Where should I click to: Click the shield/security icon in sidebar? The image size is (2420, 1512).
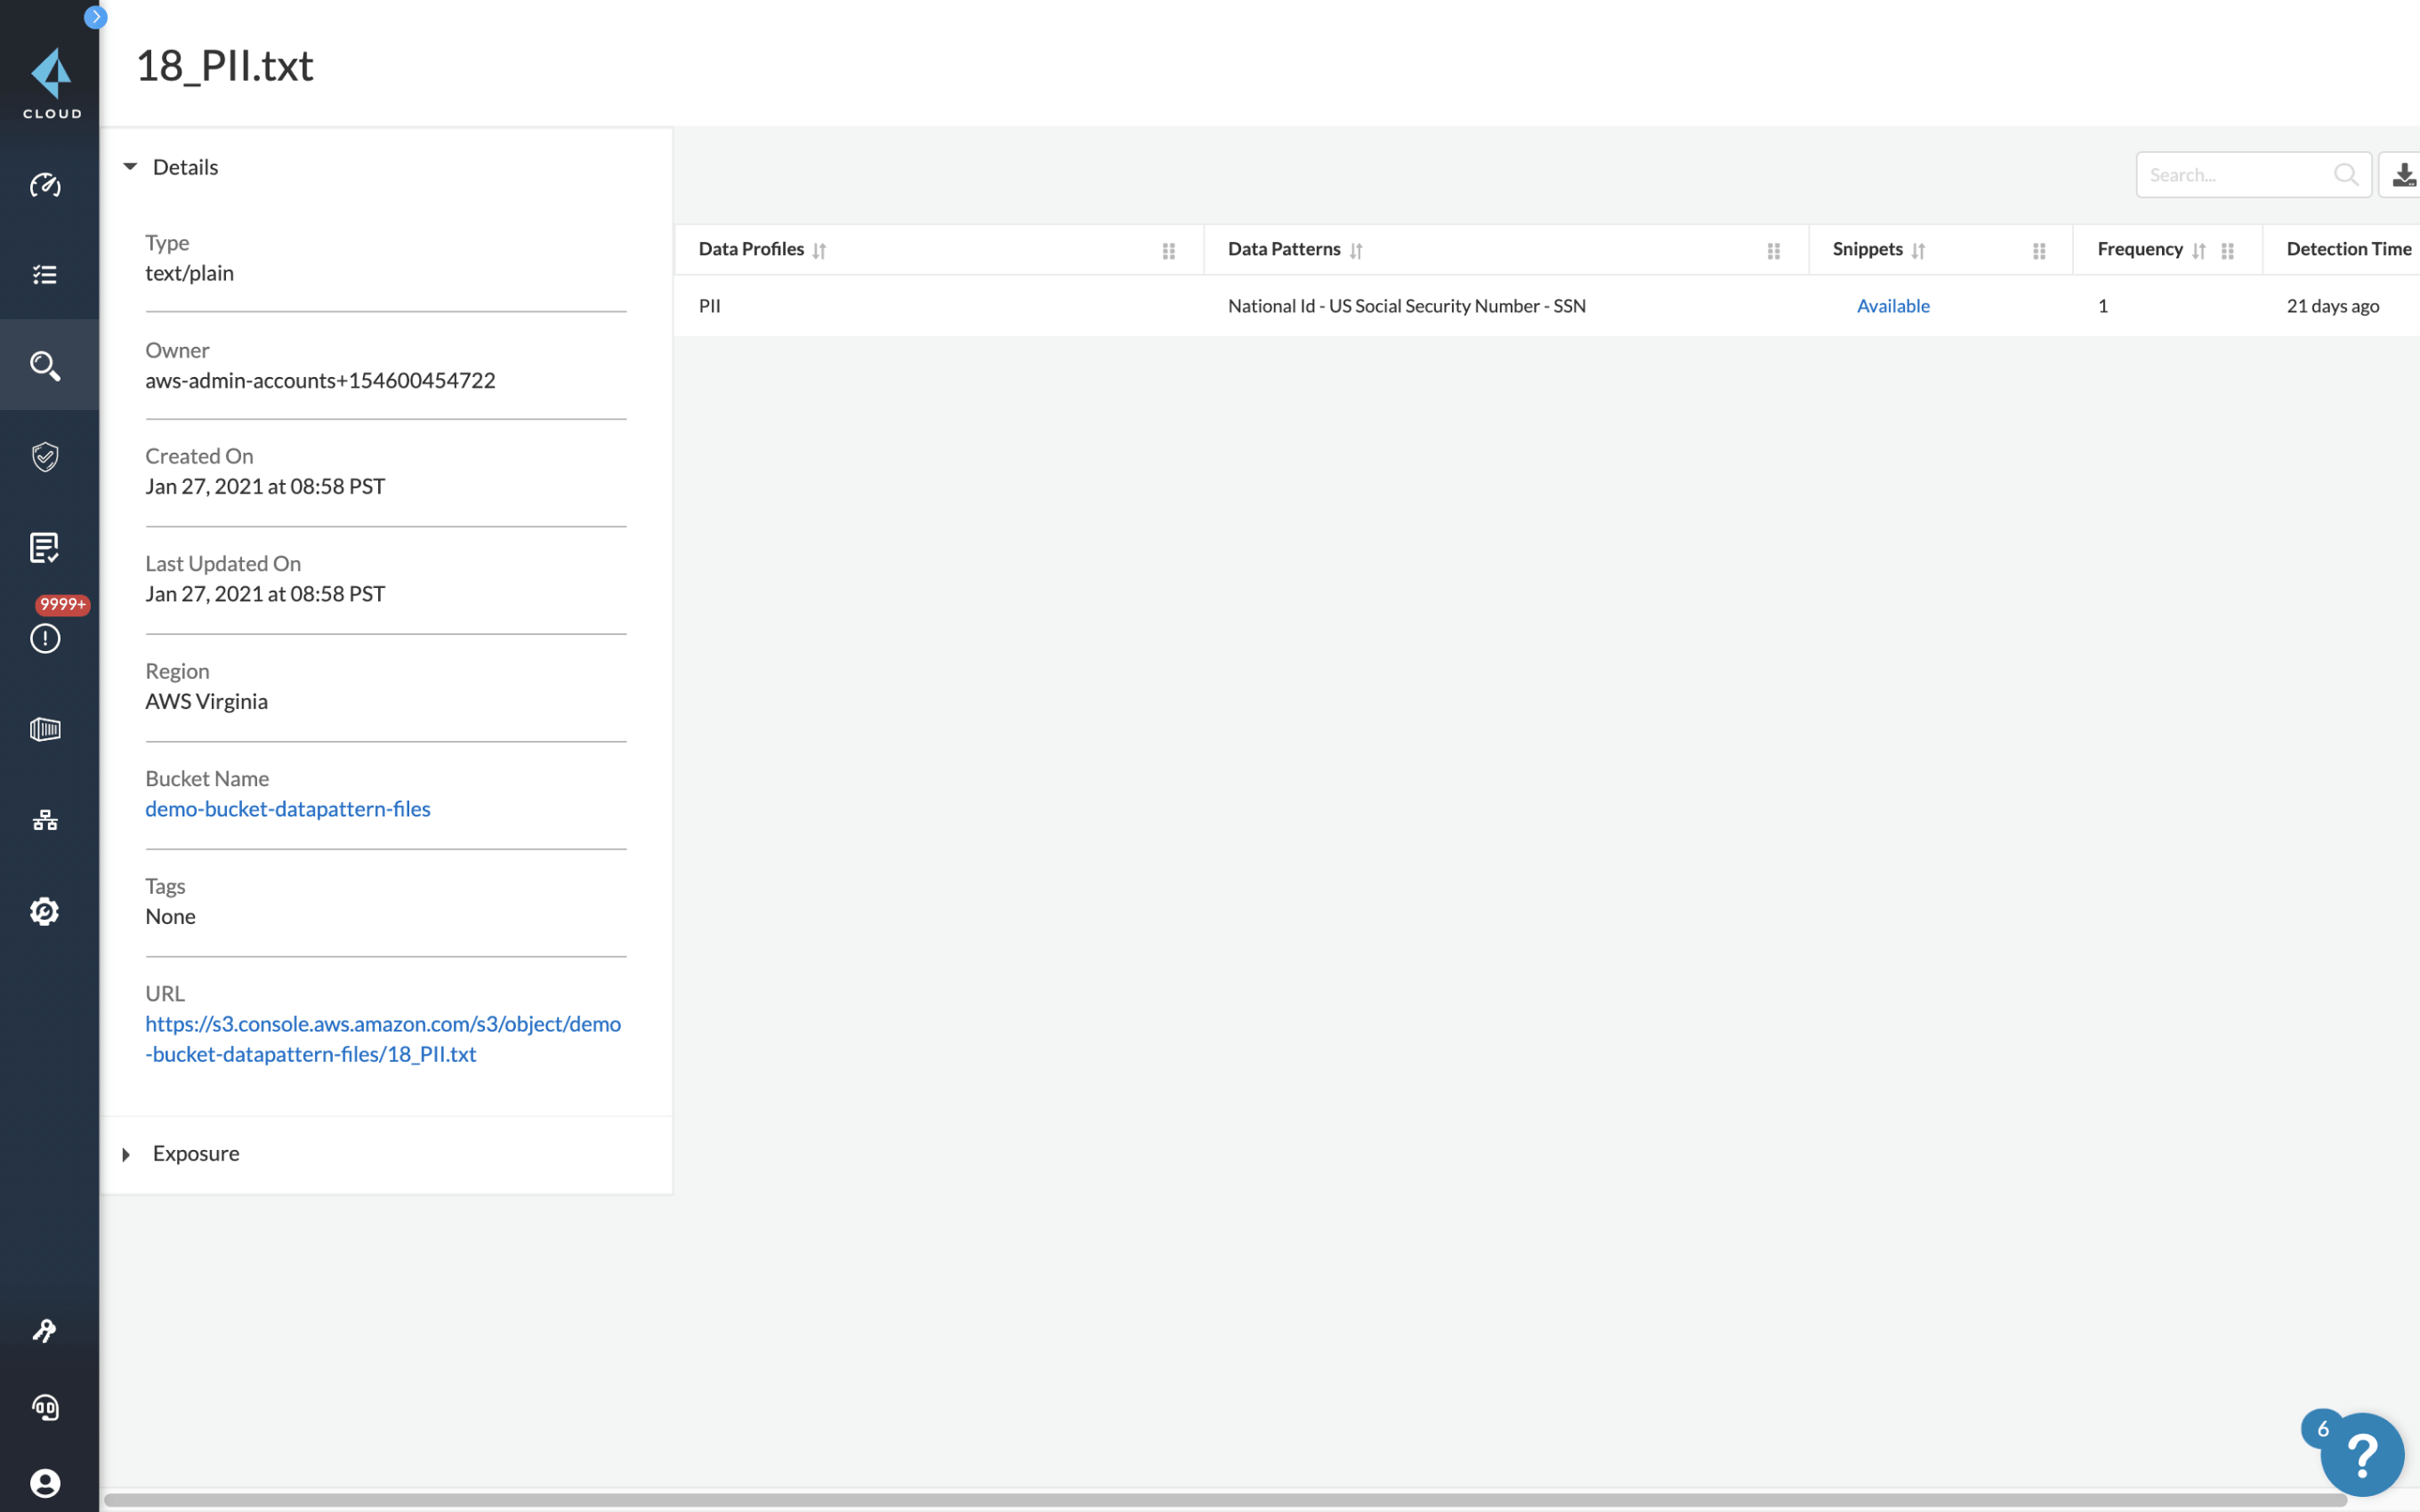(x=45, y=456)
